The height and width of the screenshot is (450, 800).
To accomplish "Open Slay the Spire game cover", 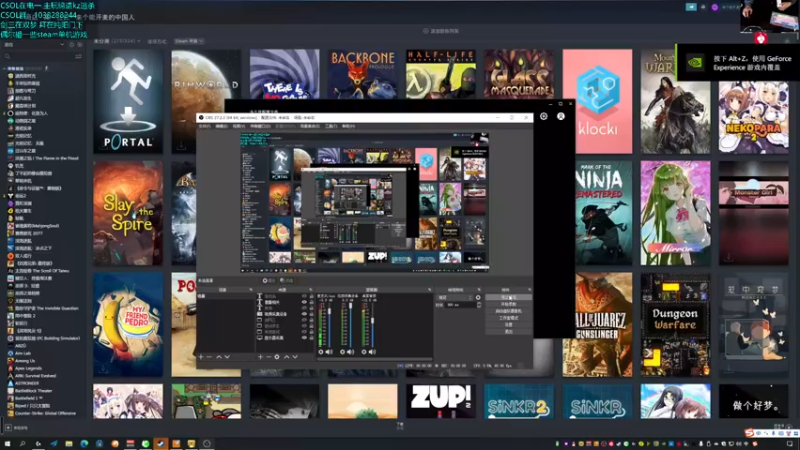I will 128,213.
